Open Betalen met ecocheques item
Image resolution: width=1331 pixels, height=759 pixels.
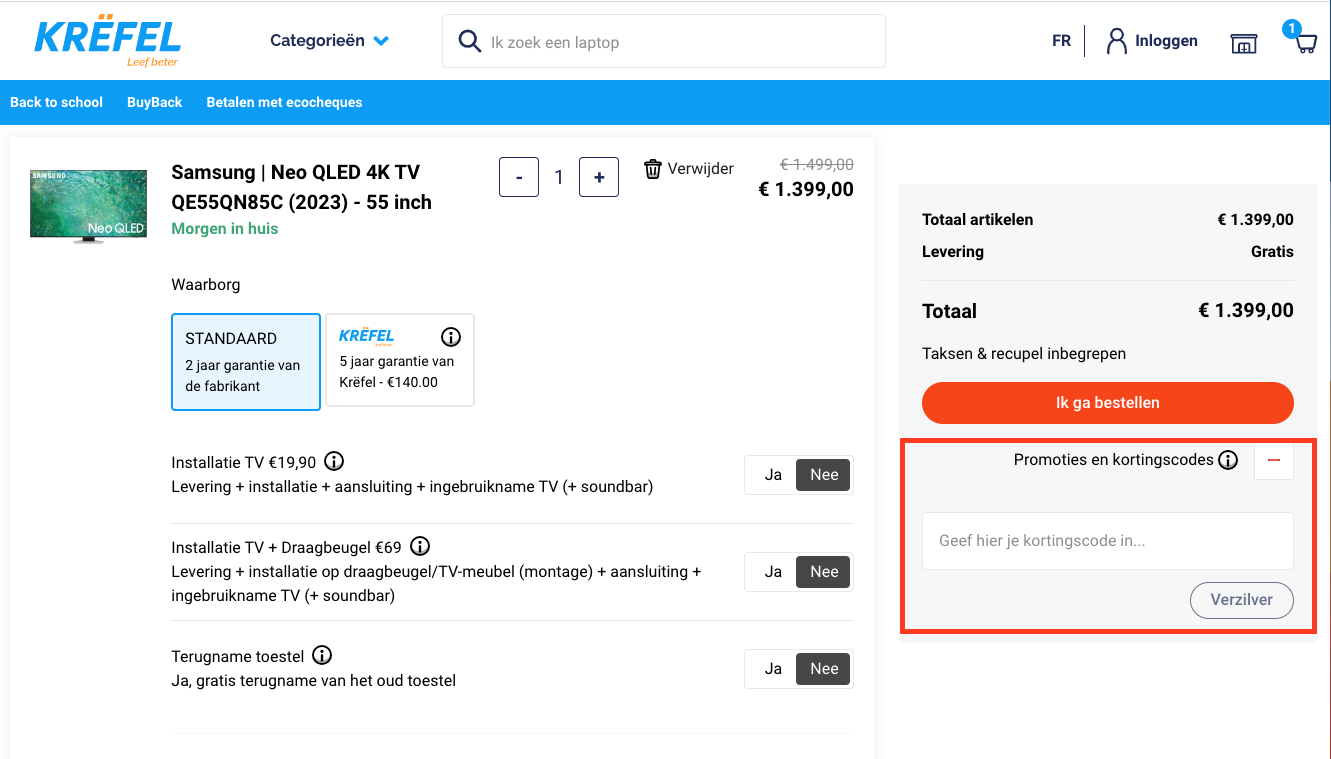pos(284,102)
